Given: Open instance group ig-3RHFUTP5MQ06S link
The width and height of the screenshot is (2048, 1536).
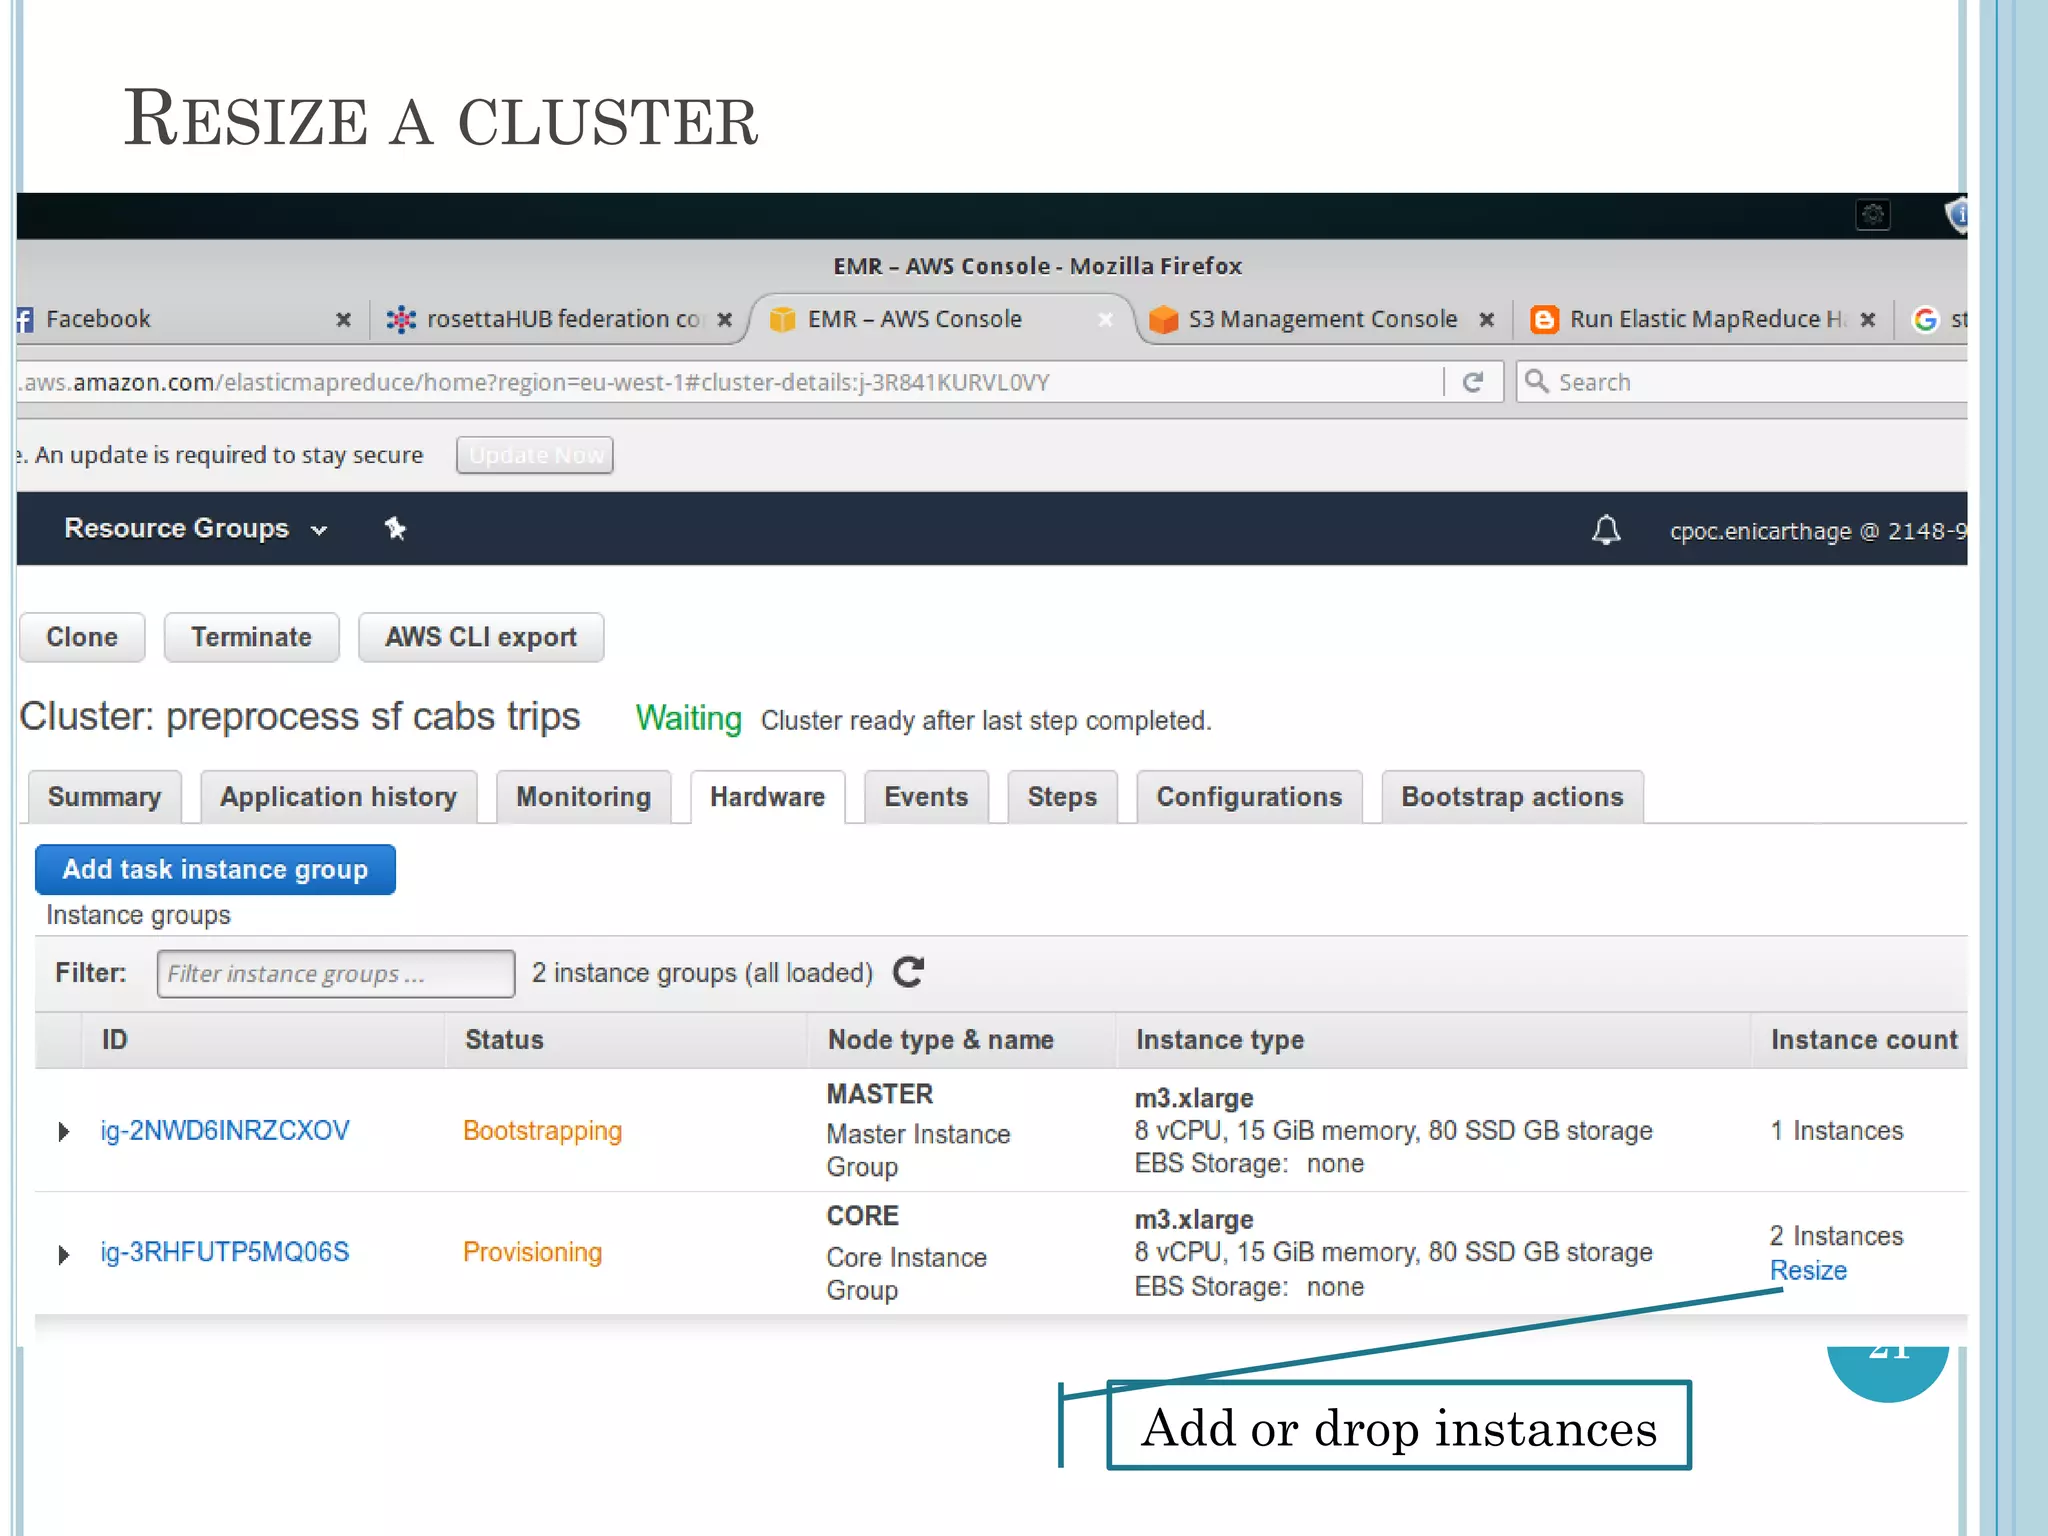Looking at the screenshot, I should coord(225,1253).
